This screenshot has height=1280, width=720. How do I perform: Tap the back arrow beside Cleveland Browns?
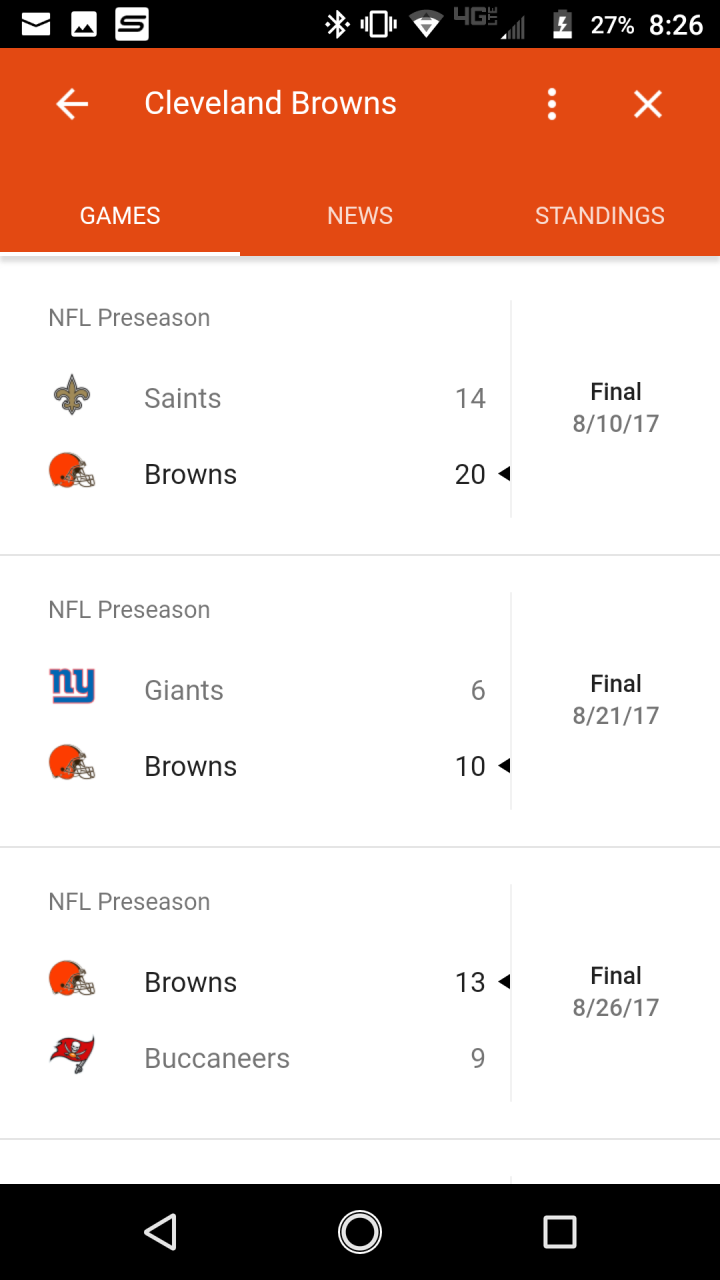72,103
